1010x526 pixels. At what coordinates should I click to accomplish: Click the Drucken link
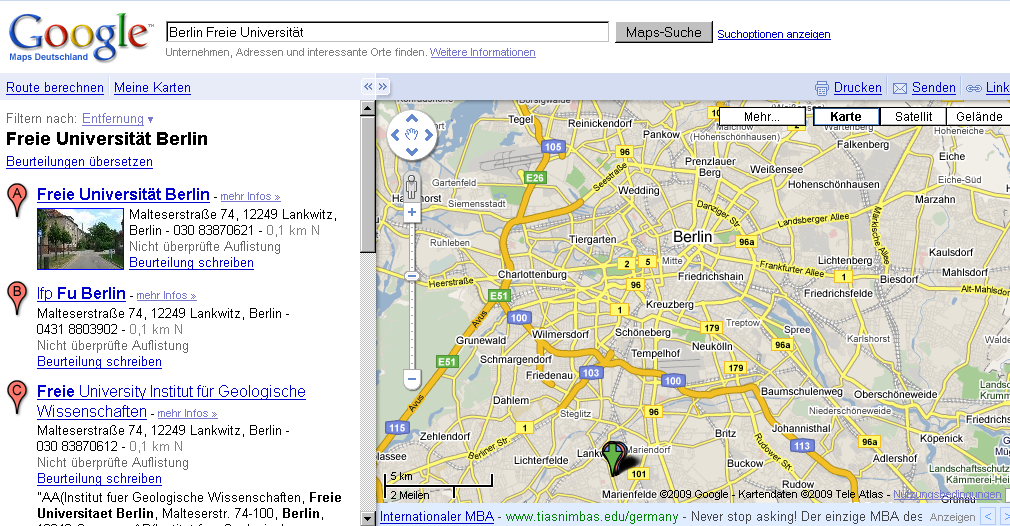857,88
